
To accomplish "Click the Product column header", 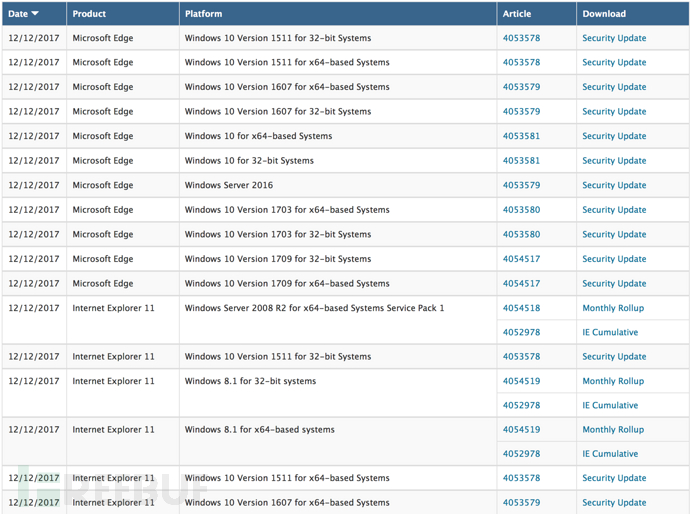I will [x=89, y=14].
